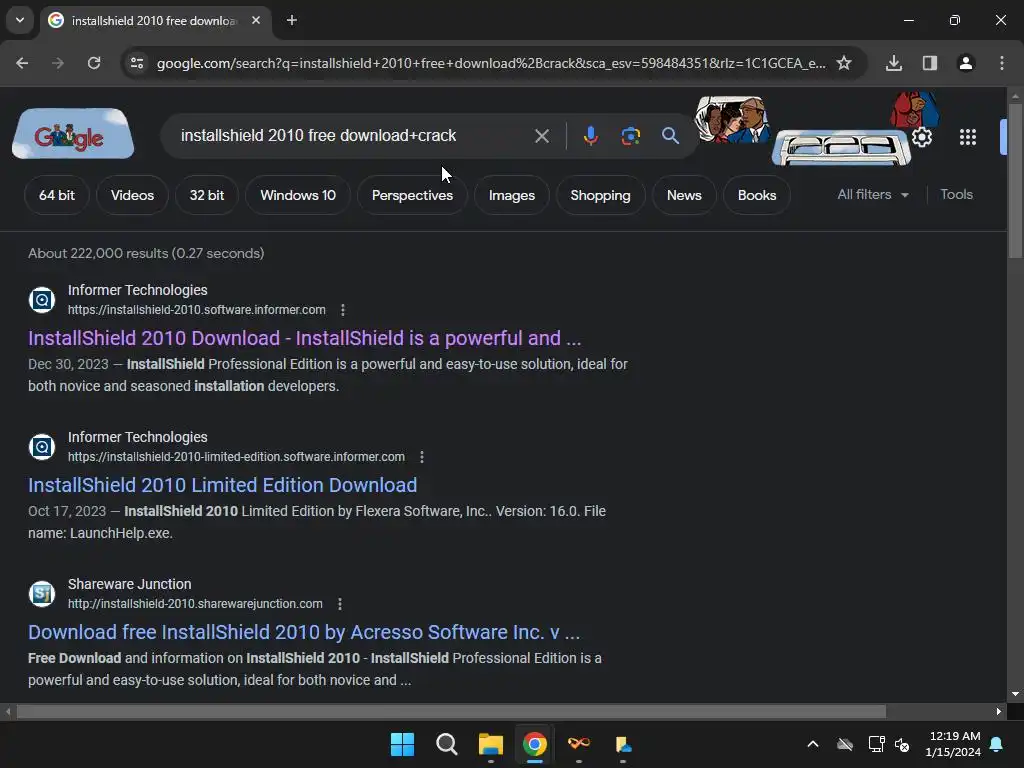Screen dimensions: 1024x768
Task: Switch to Images results
Action: click(512, 195)
